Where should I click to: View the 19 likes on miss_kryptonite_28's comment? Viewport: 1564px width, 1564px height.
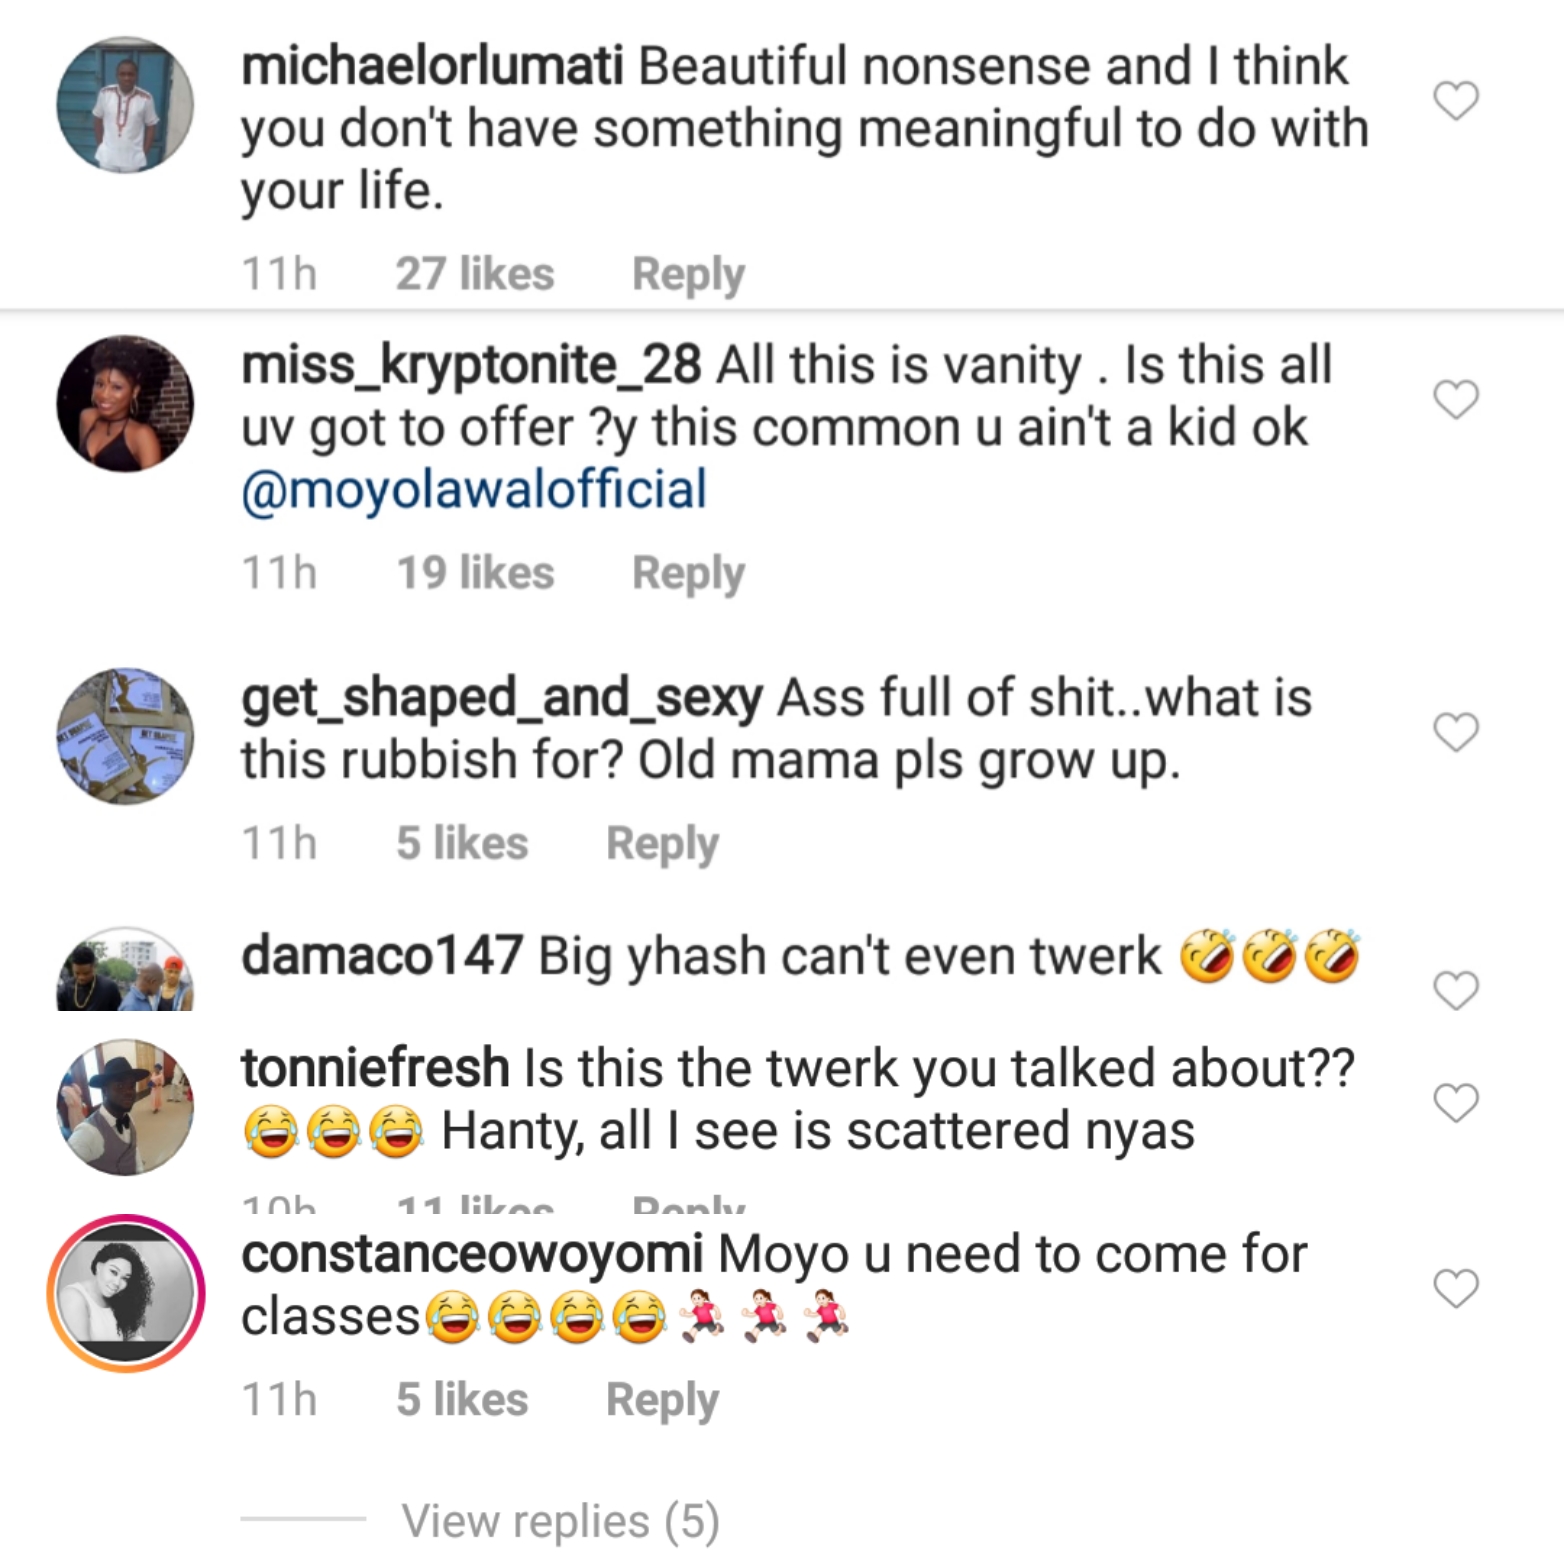pyautogui.click(x=475, y=573)
